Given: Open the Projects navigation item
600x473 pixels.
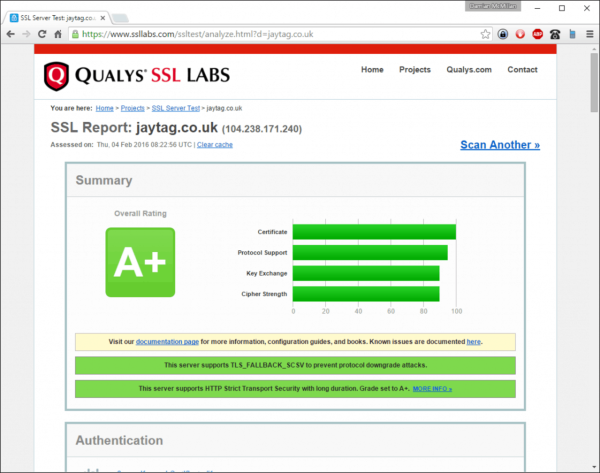Looking at the screenshot, I should coord(415,70).
